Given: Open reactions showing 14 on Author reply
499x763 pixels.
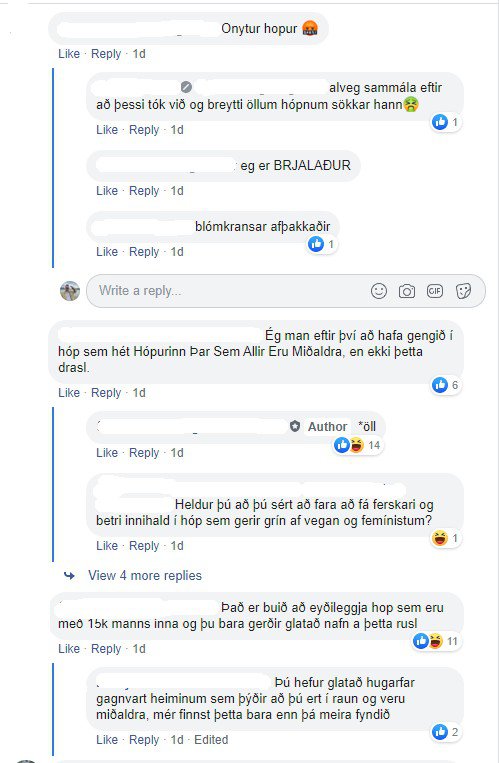Looking at the screenshot, I should pyautogui.click(x=358, y=445).
